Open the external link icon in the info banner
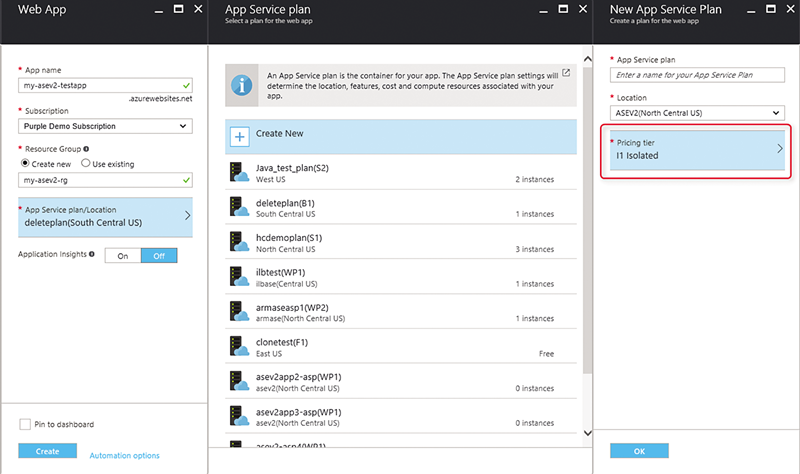Image resolution: width=800 pixels, height=474 pixels. [x=566, y=72]
